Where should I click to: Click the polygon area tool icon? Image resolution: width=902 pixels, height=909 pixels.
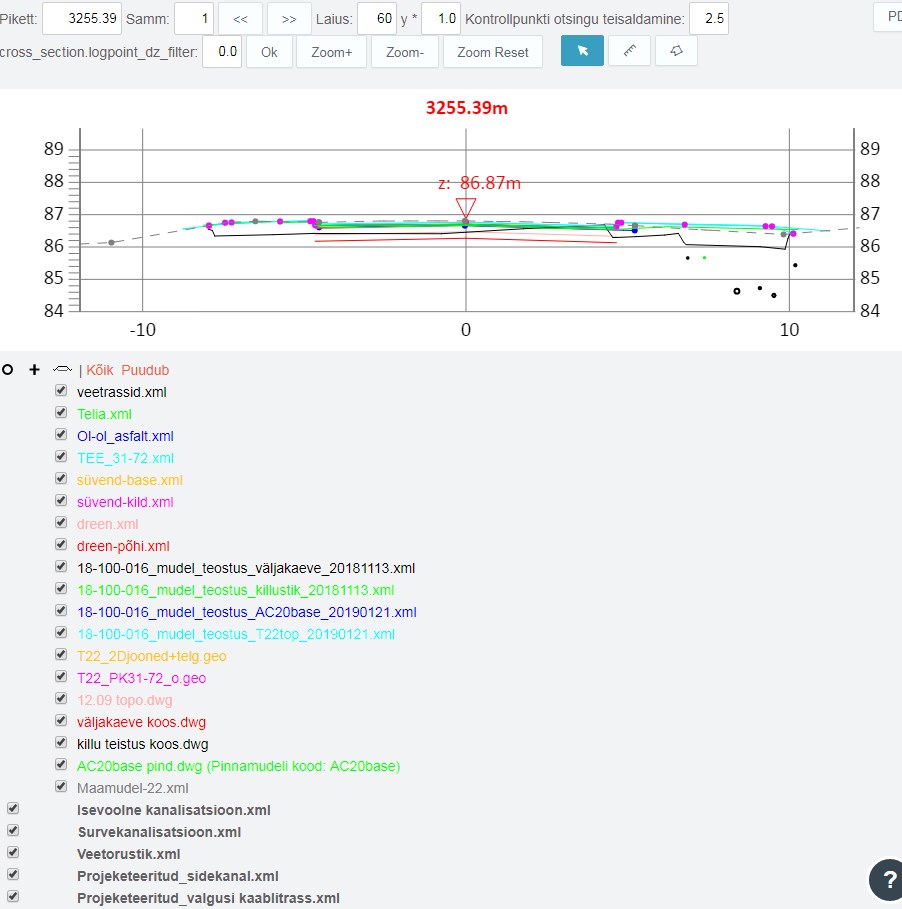(676, 51)
